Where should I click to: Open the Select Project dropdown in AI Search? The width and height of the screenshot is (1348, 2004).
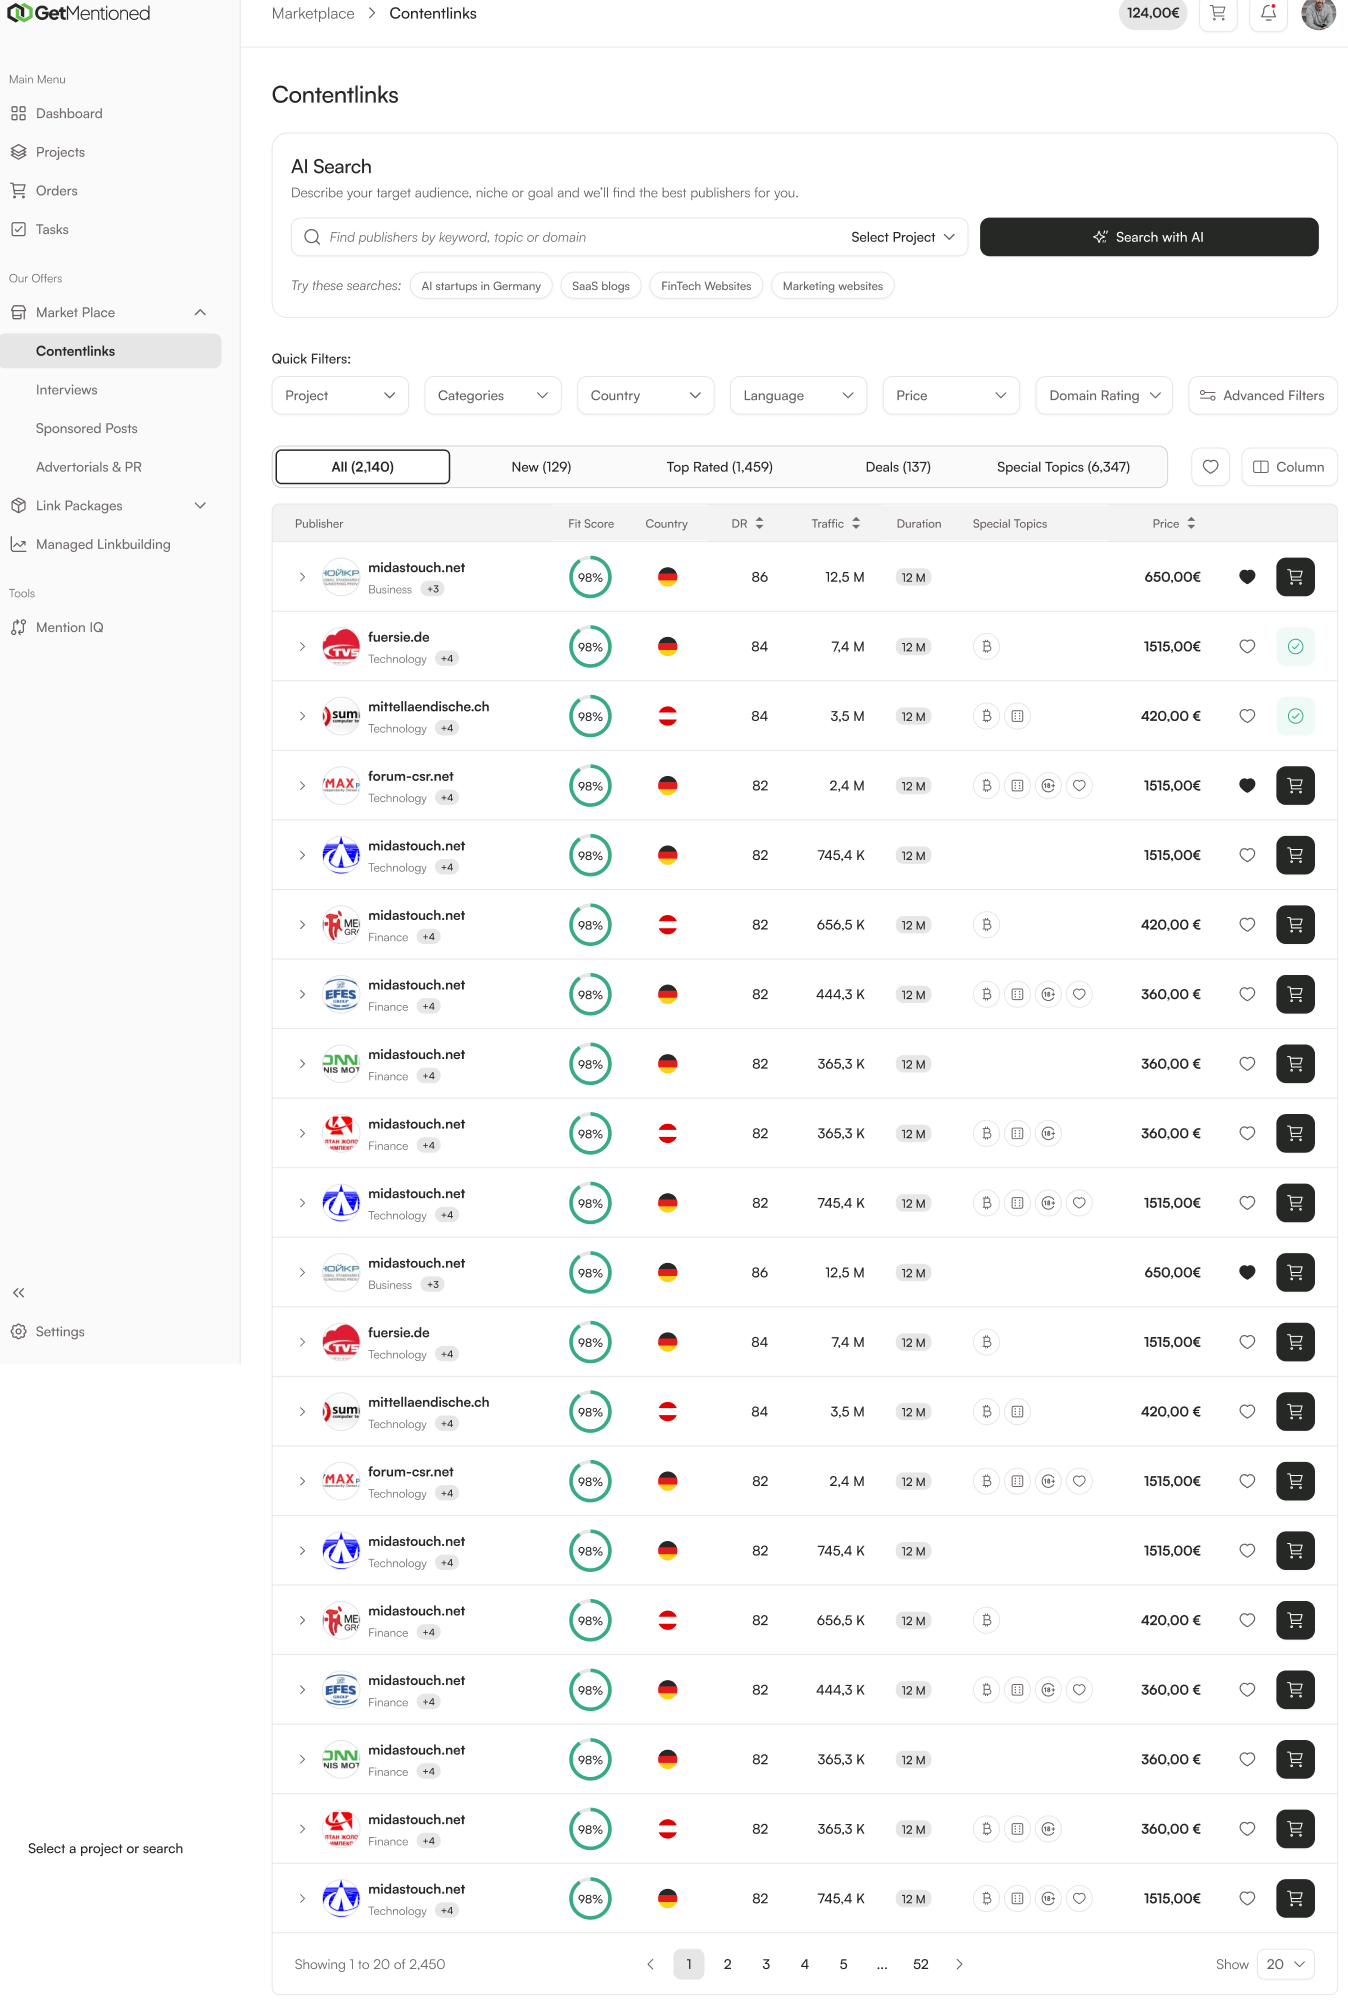tap(903, 237)
